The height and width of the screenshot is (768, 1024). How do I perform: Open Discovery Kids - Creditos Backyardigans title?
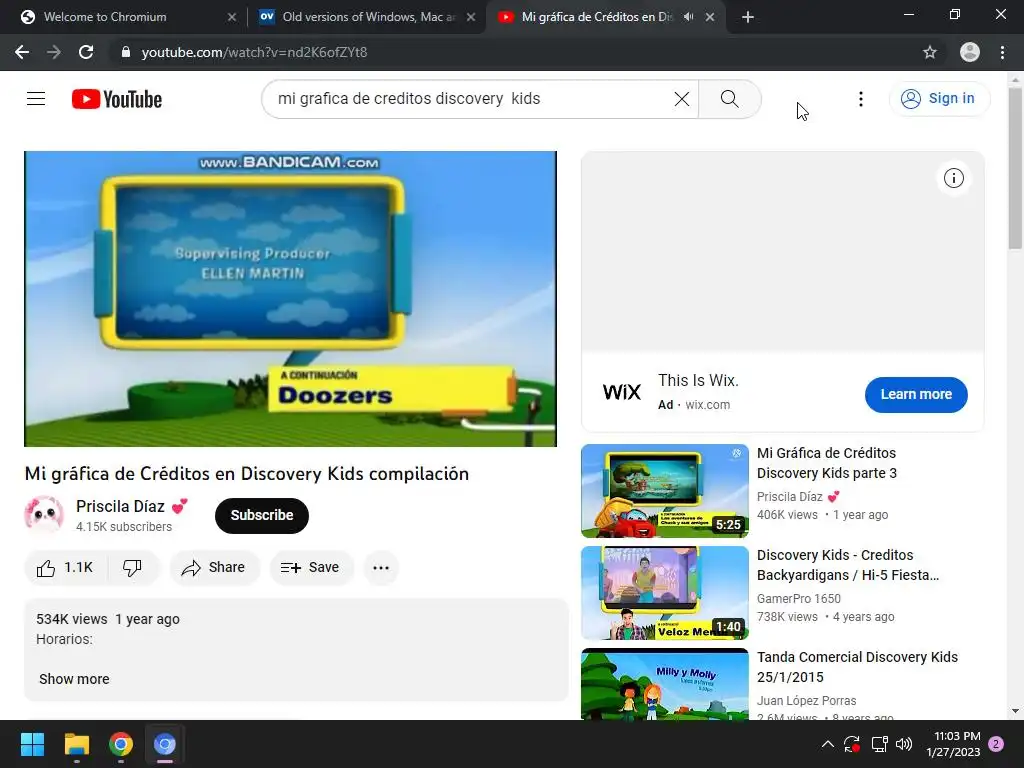(848, 565)
